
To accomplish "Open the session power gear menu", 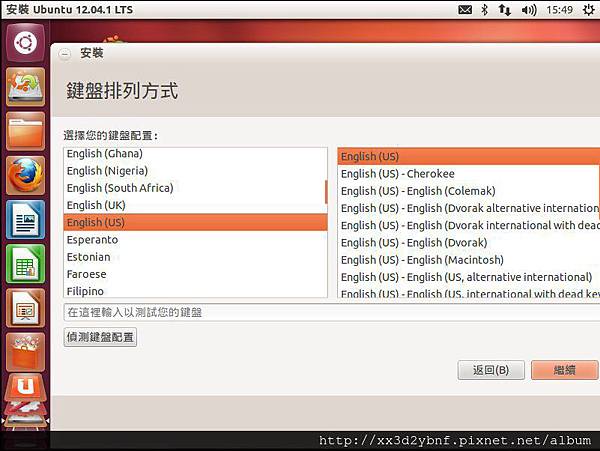I will point(589,10).
